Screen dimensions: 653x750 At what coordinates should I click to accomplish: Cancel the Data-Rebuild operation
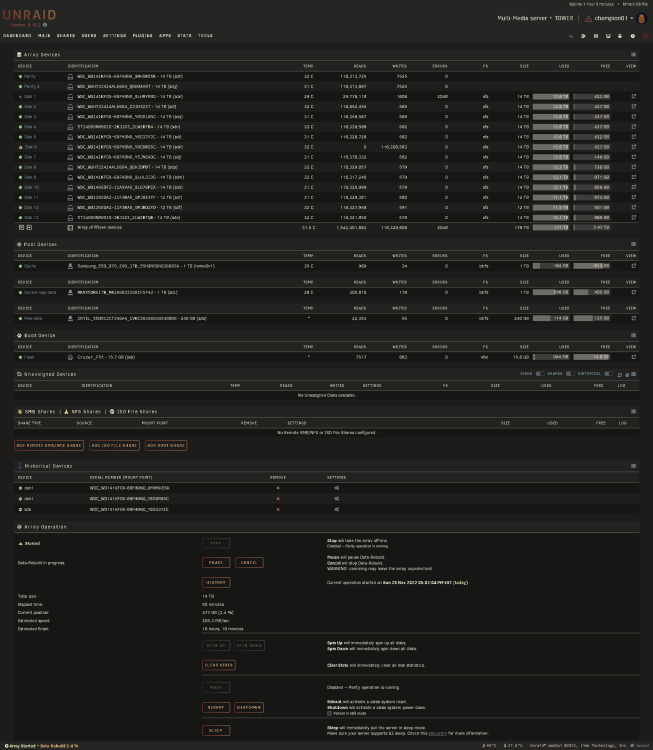pyautogui.click(x=249, y=562)
